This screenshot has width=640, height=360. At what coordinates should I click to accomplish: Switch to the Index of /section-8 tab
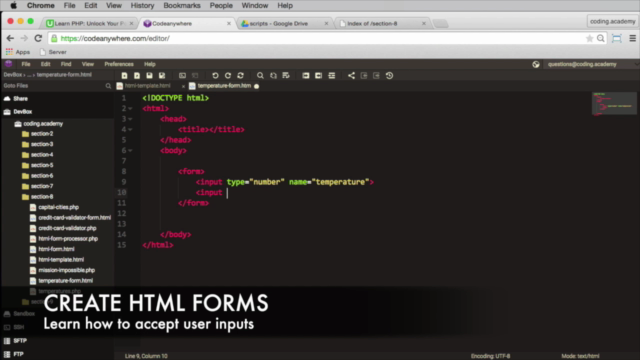[372, 24]
